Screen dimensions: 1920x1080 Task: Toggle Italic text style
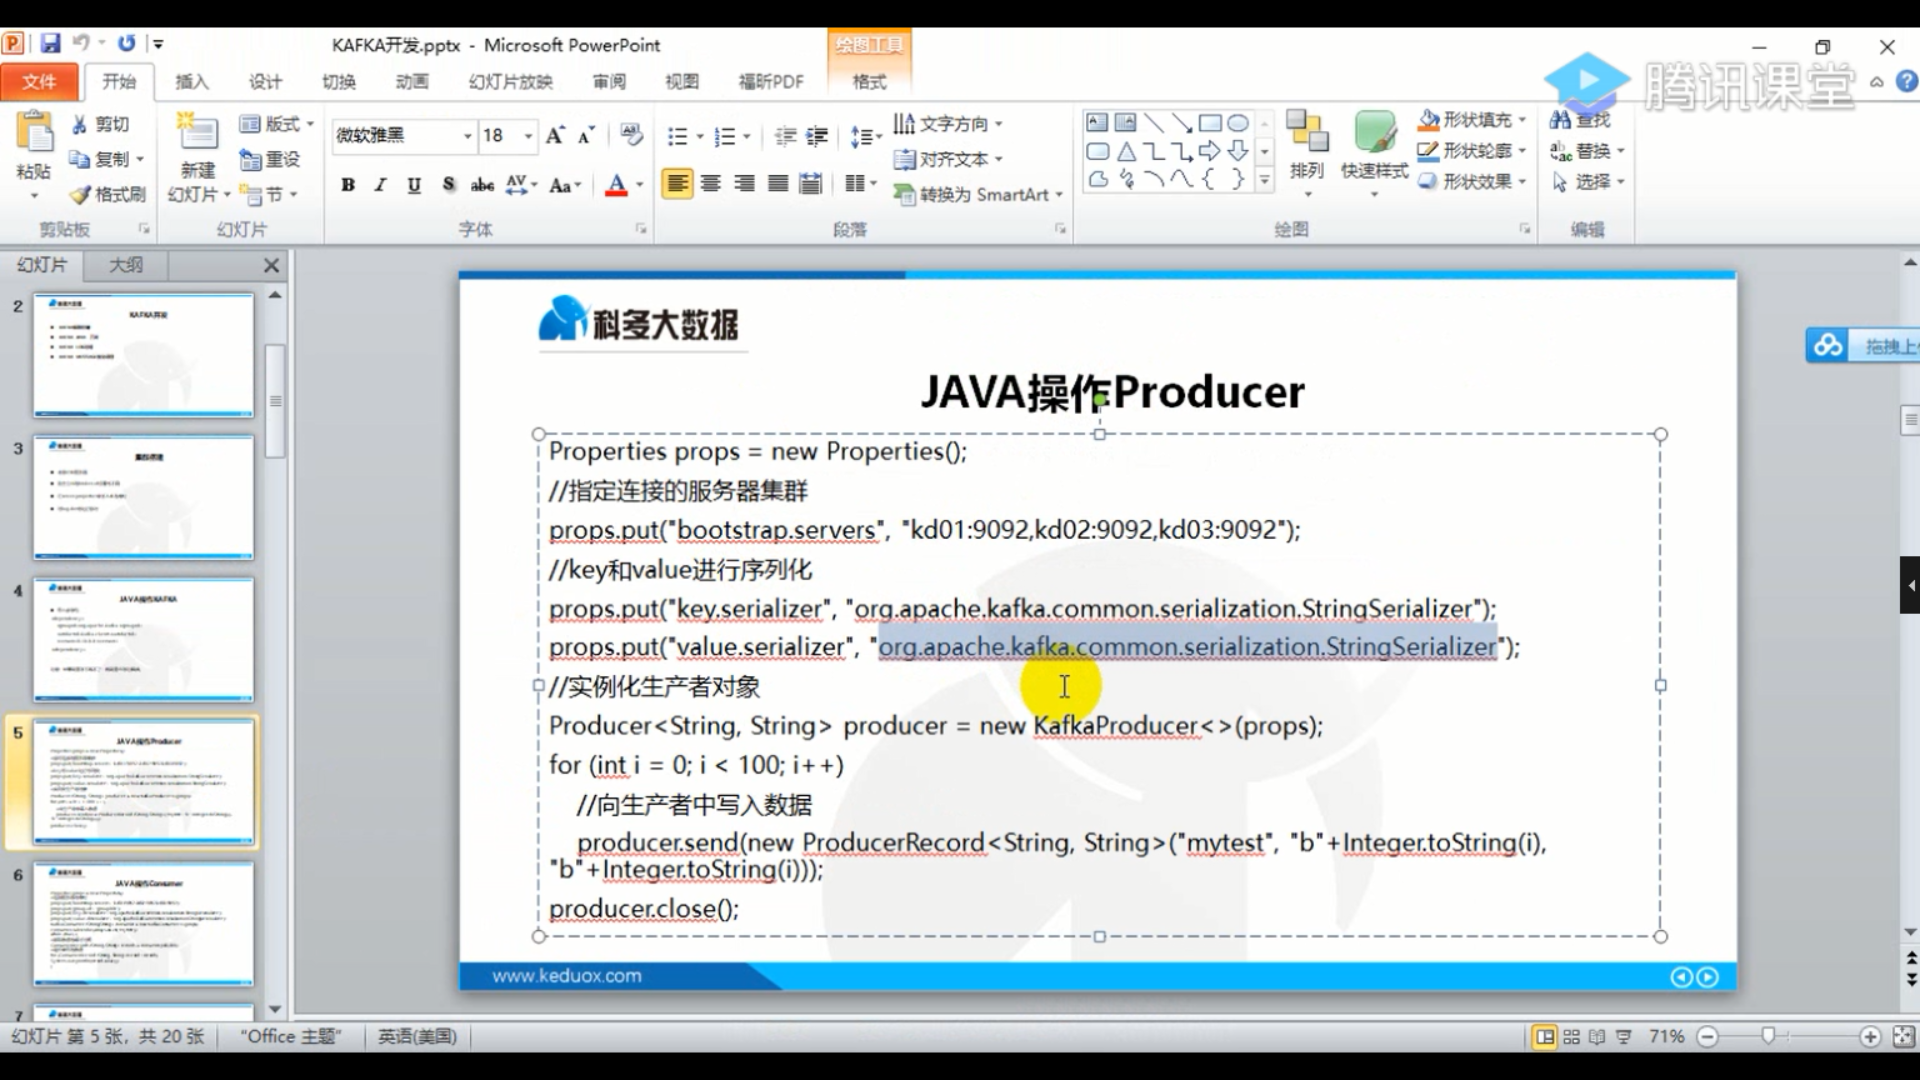tap(380, 184)
